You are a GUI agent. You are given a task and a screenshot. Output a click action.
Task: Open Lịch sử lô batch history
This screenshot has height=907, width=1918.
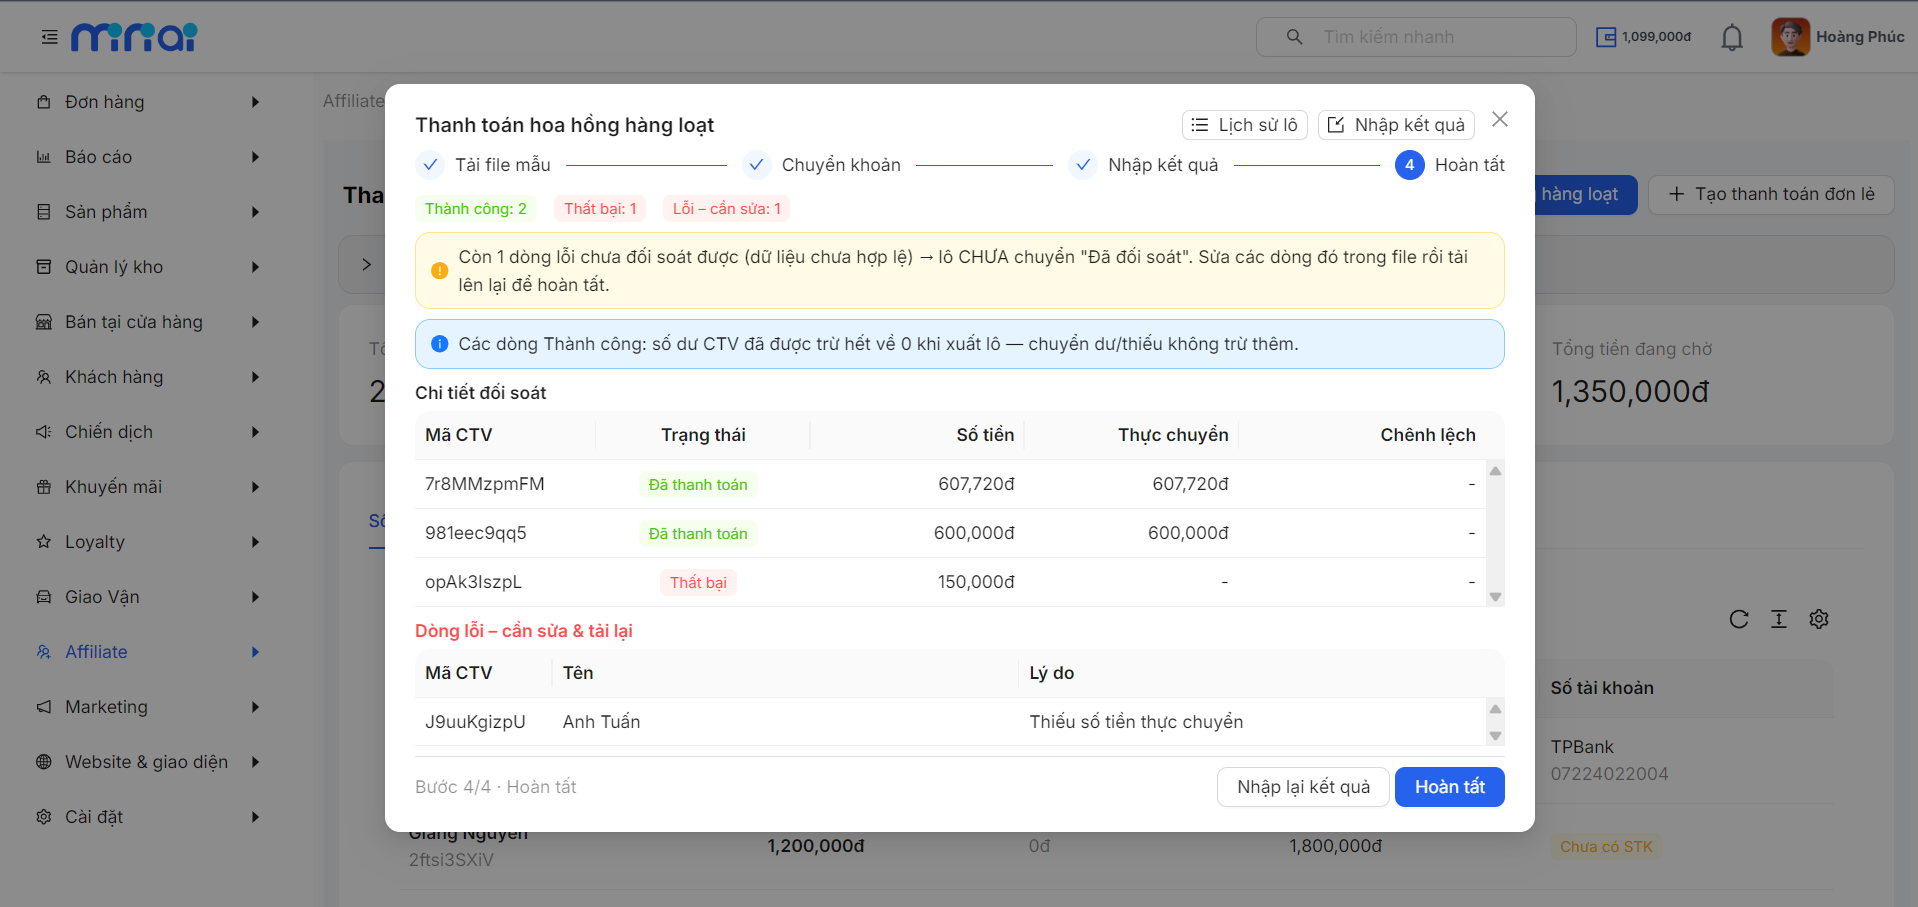click(1245, 125)
